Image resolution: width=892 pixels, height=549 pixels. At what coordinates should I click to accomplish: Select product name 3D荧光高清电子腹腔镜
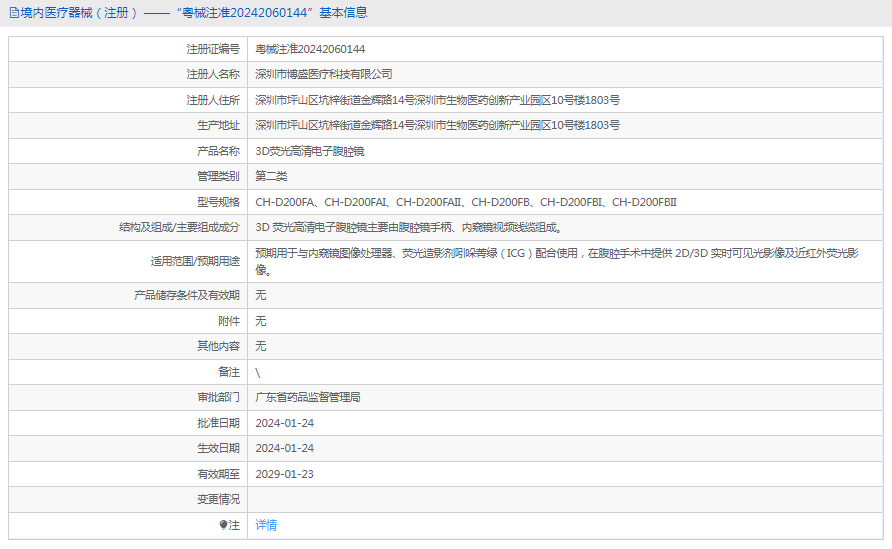pyautogui.click(x=309, y=151)
